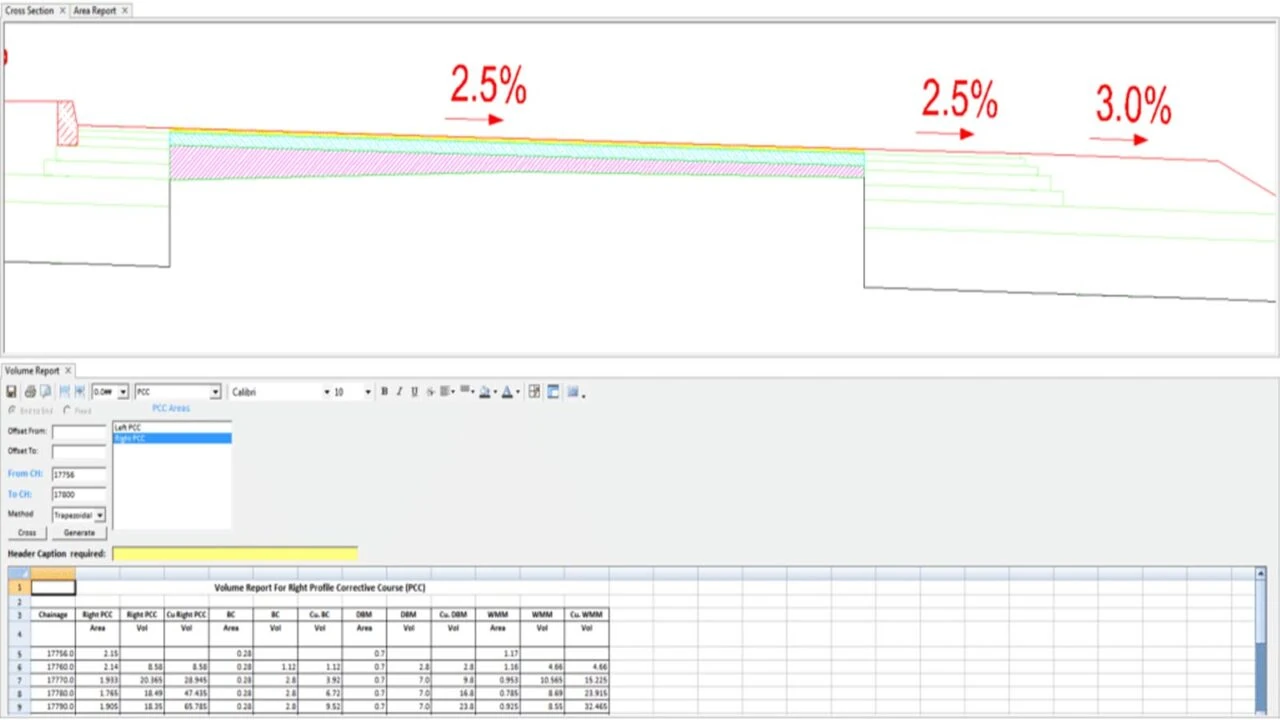Close the Volume Report tab
Image resolution: width=1280 pixels, height=720 pixels.
click(x=68, y=370)
